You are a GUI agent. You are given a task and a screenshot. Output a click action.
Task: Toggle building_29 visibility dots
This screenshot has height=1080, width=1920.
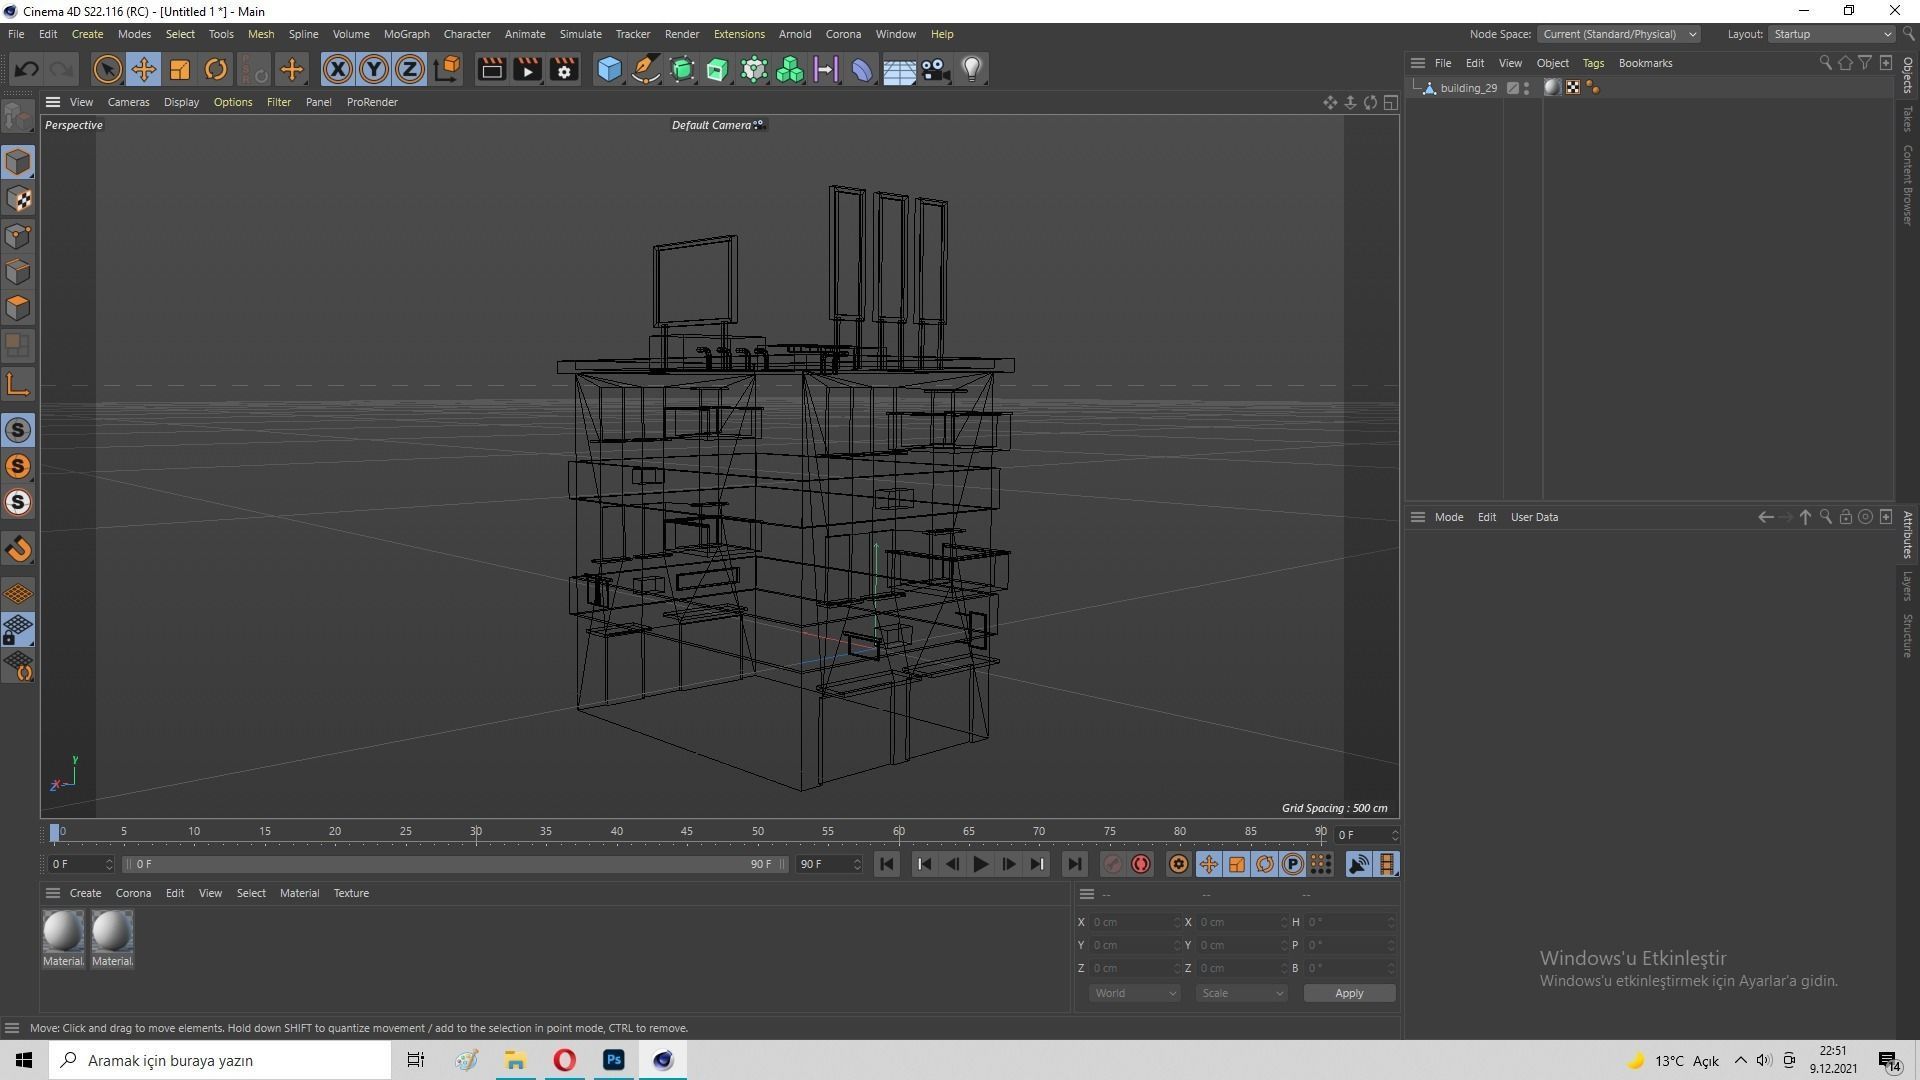point(1526,88)
